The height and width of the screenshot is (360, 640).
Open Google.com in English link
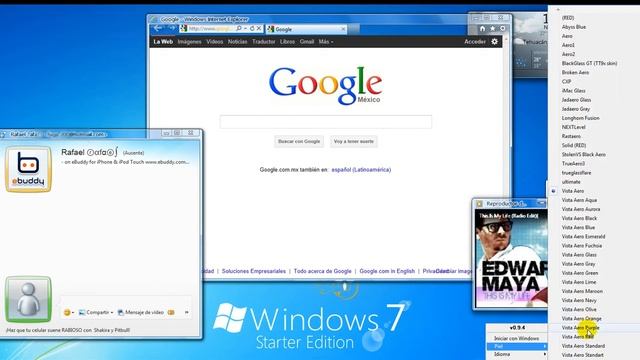point(387,271)
